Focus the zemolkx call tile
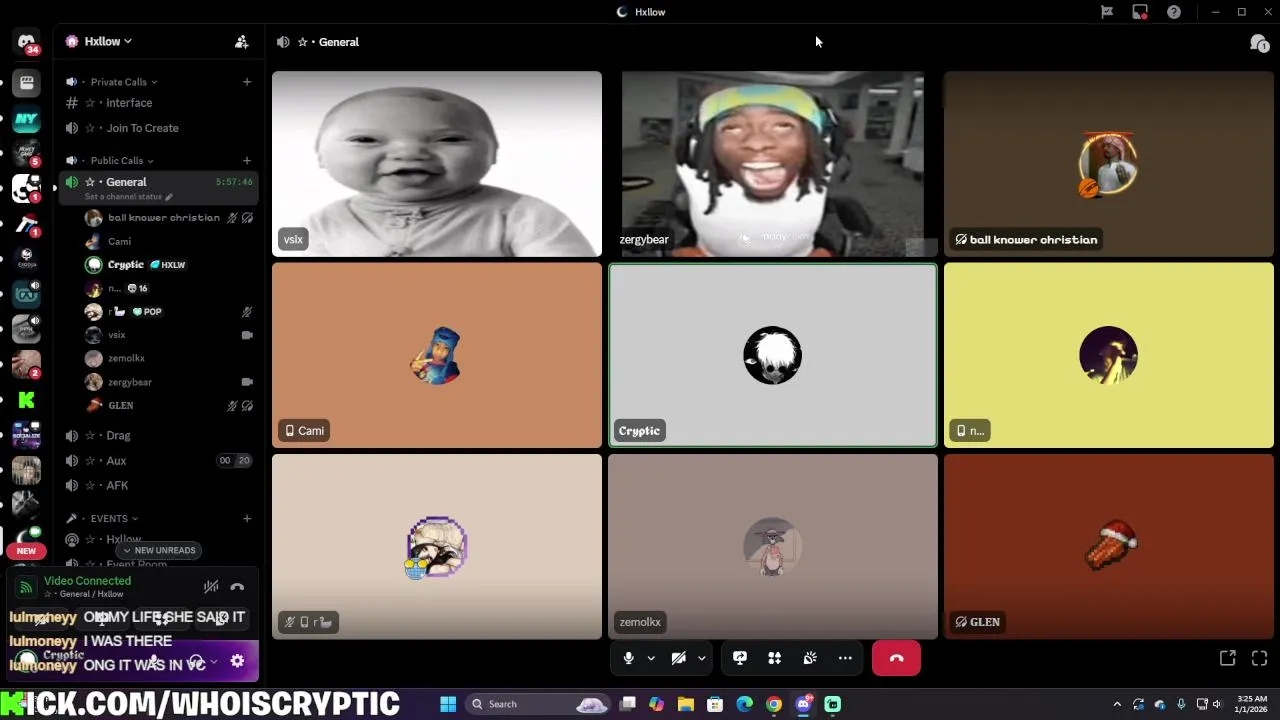This screenshot has height=720, width=1280. tap(773, 546)
